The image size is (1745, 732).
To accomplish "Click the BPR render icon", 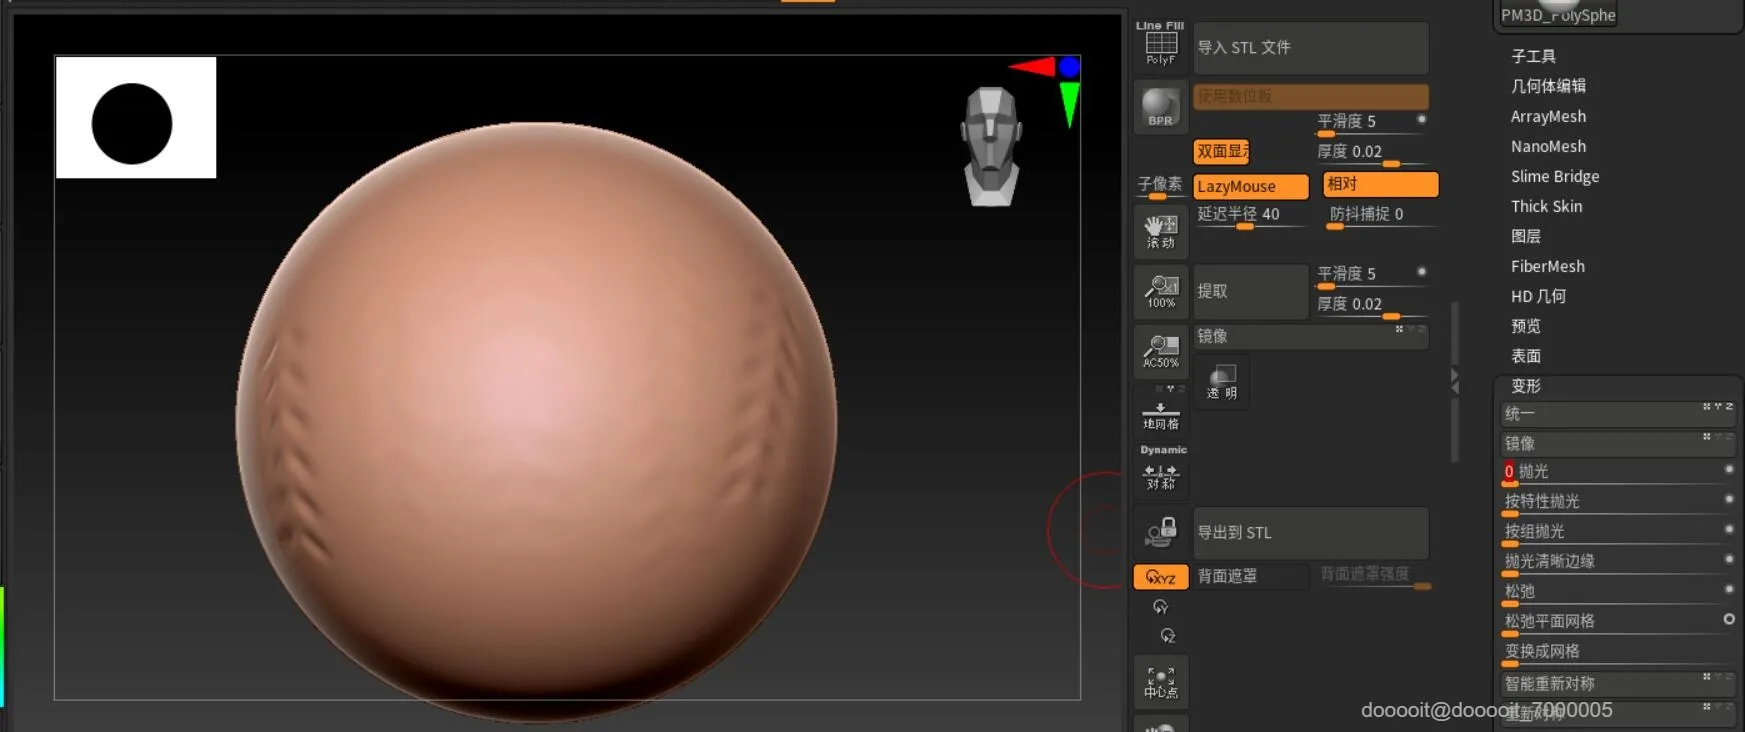I will pyautogui.click(x=1160, y=107).
